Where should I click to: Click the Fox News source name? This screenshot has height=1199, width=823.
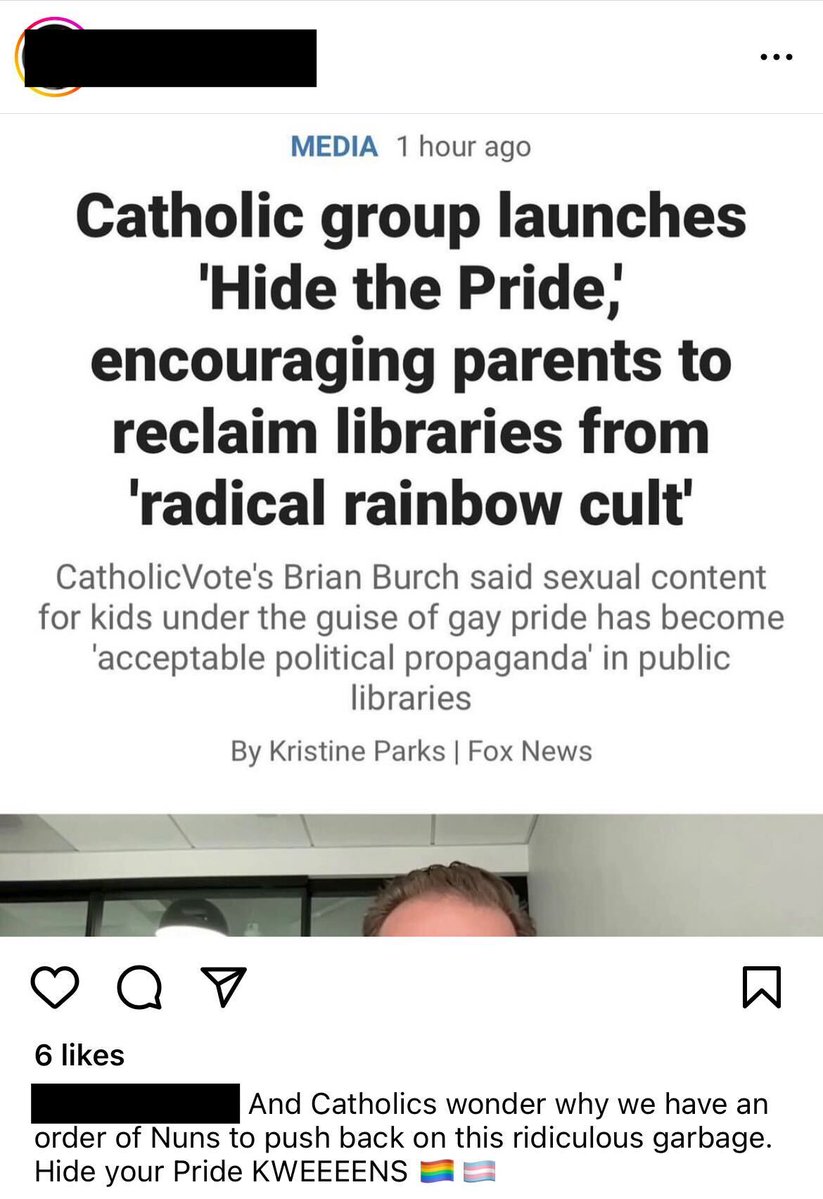coord(530,751)
